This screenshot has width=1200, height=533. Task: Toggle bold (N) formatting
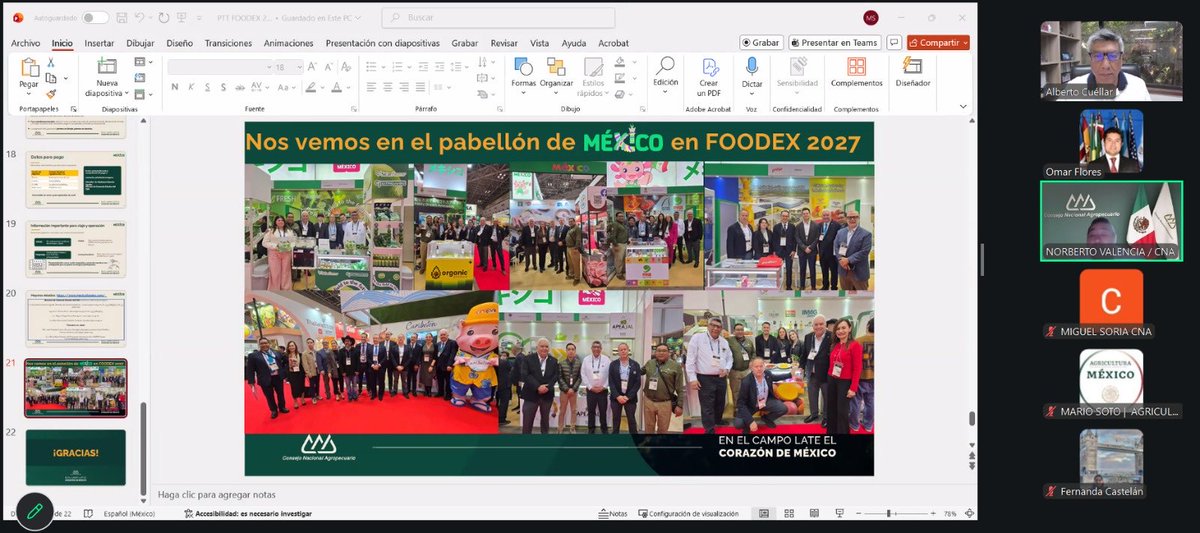click(x=174, y=87)
